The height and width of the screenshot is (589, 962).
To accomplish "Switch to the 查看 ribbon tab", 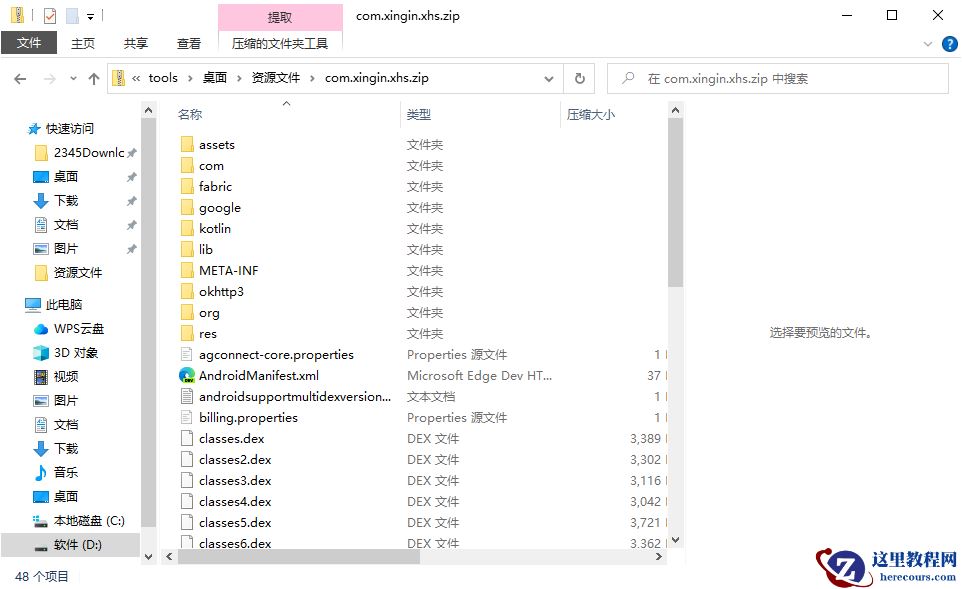I will click(x=189, y=43).
